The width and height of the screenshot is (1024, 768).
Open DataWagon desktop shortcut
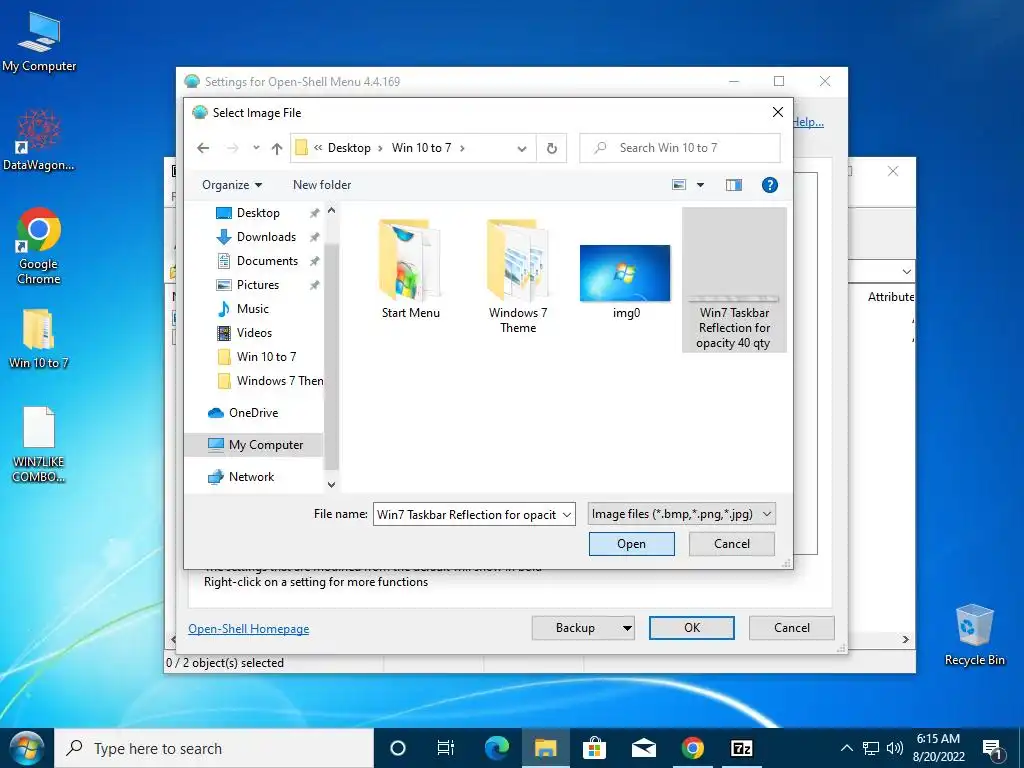pos(39,139)
